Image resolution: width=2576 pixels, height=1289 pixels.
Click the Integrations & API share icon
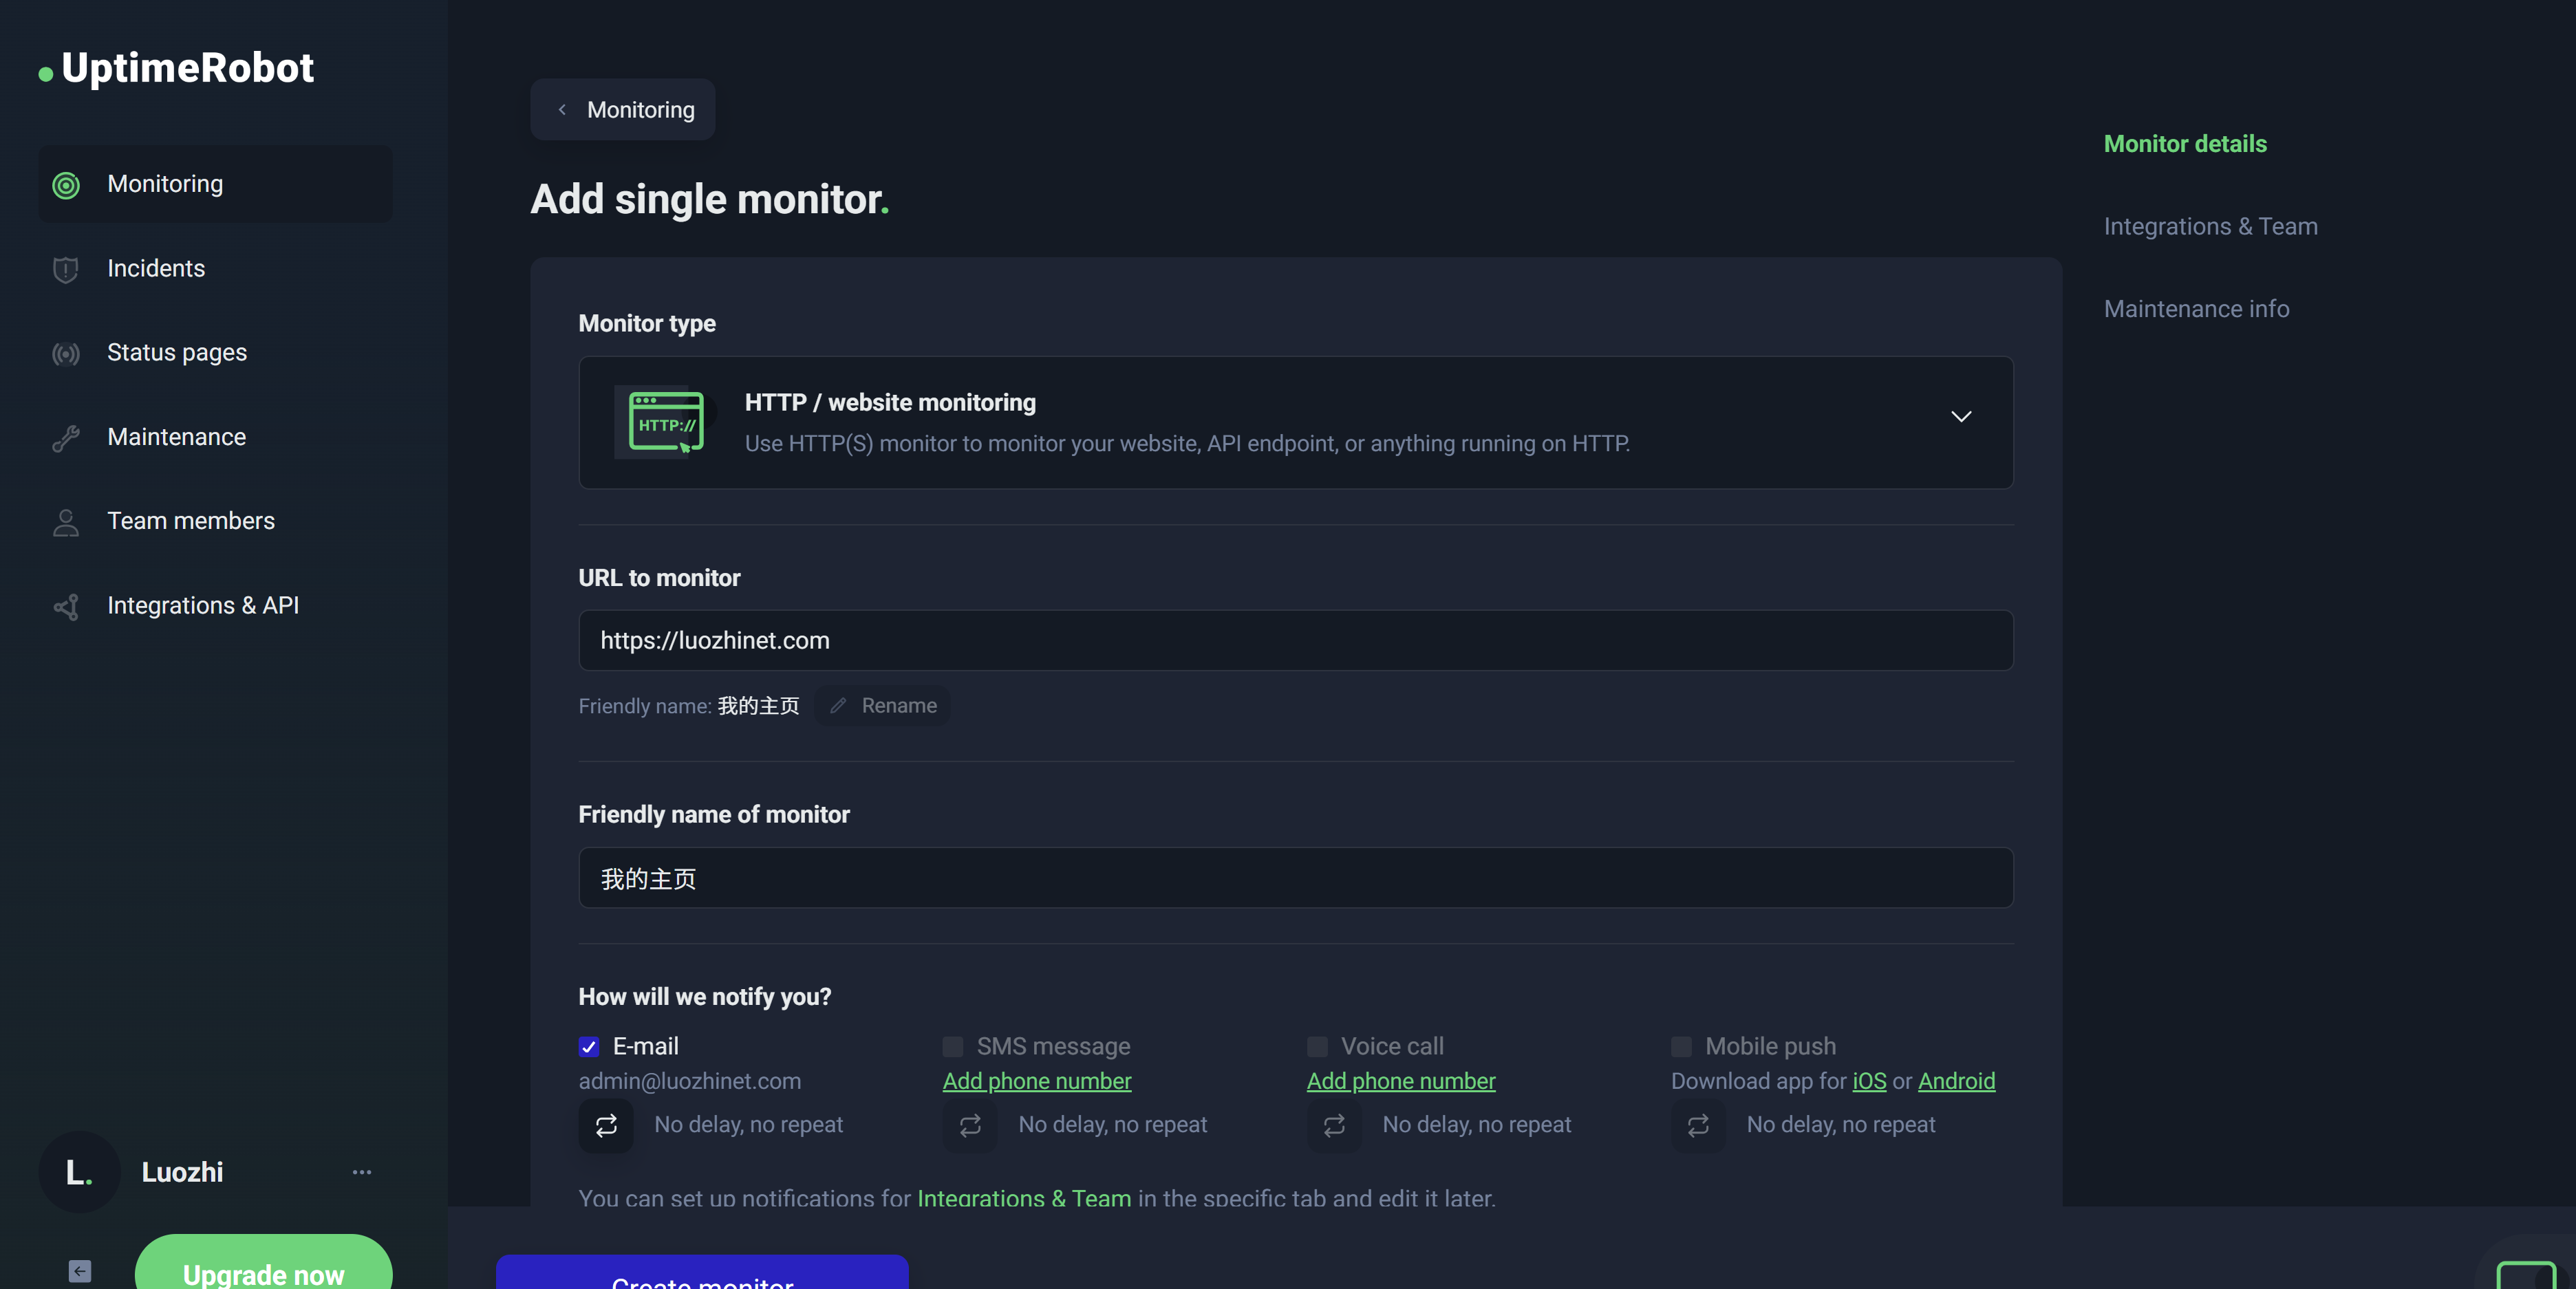[x=66, y=606]
